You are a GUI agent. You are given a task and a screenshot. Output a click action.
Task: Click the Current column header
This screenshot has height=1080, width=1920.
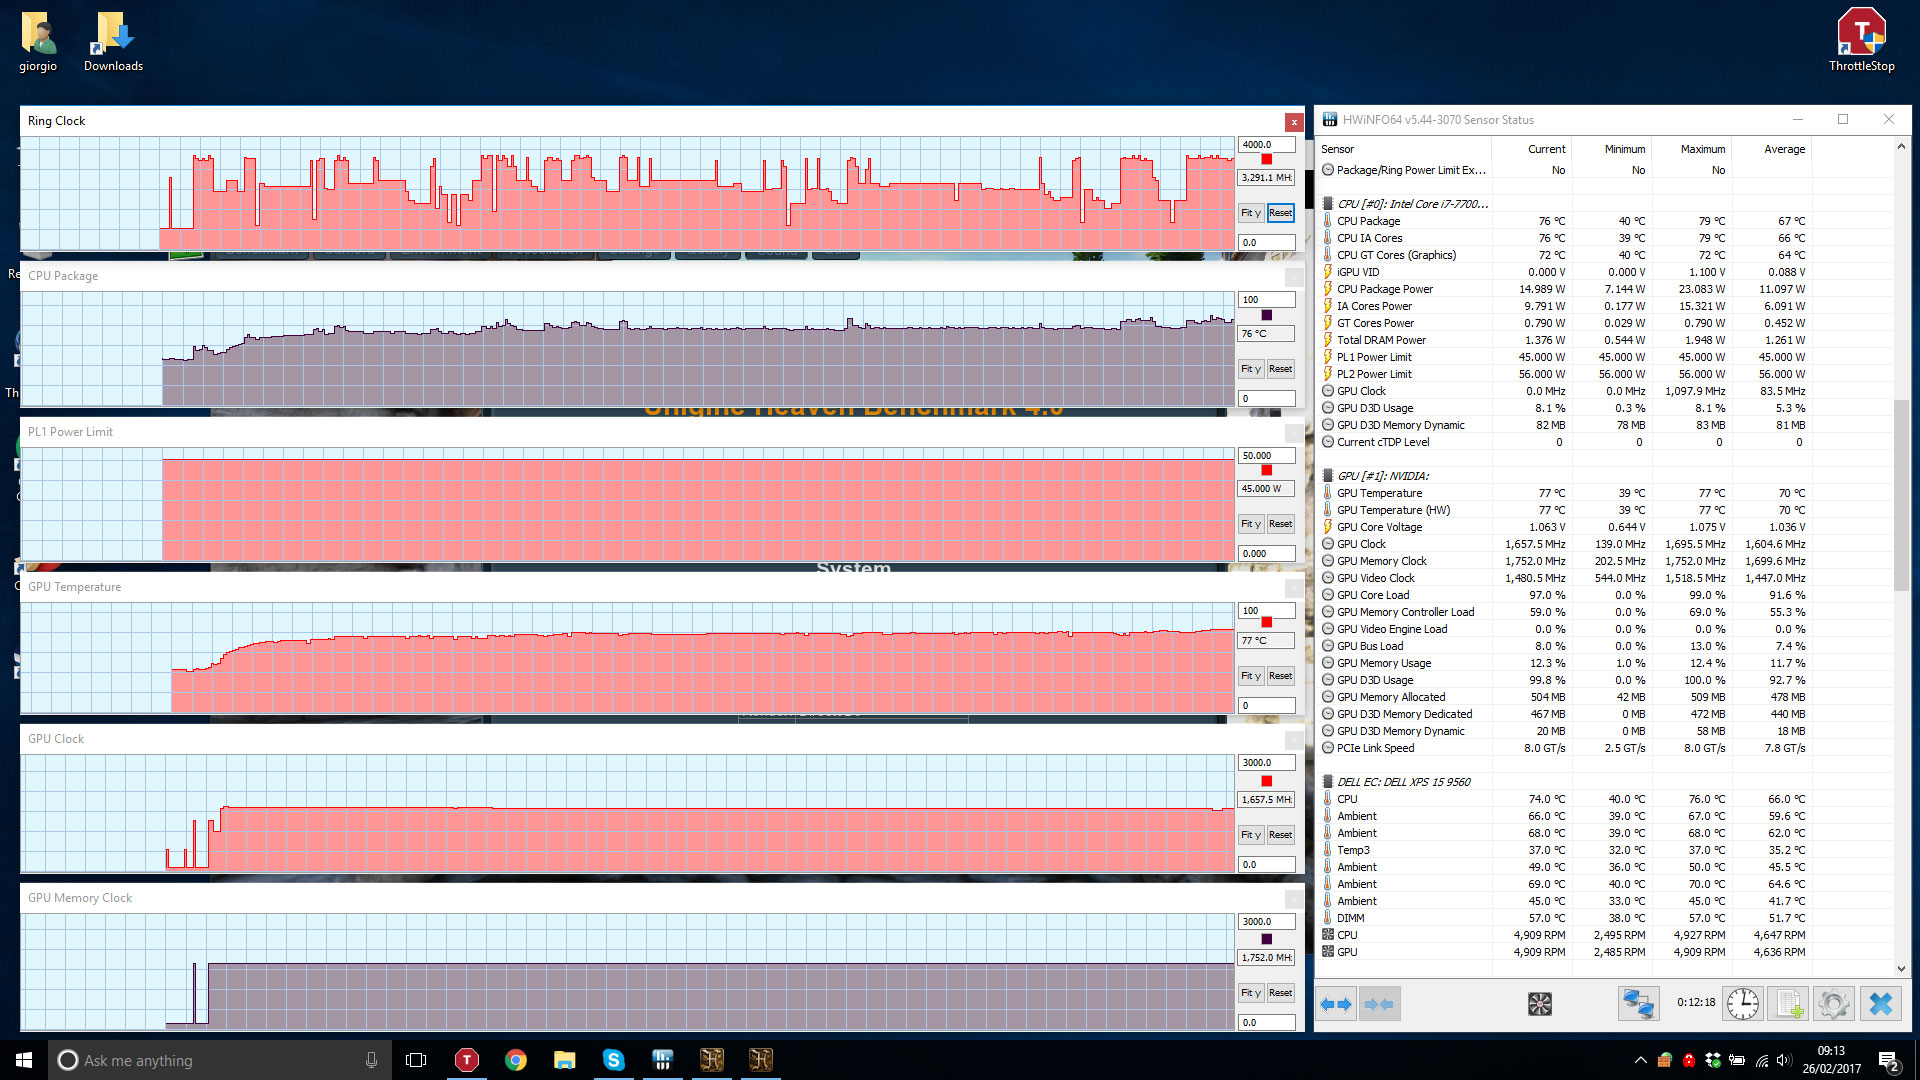1530,149
